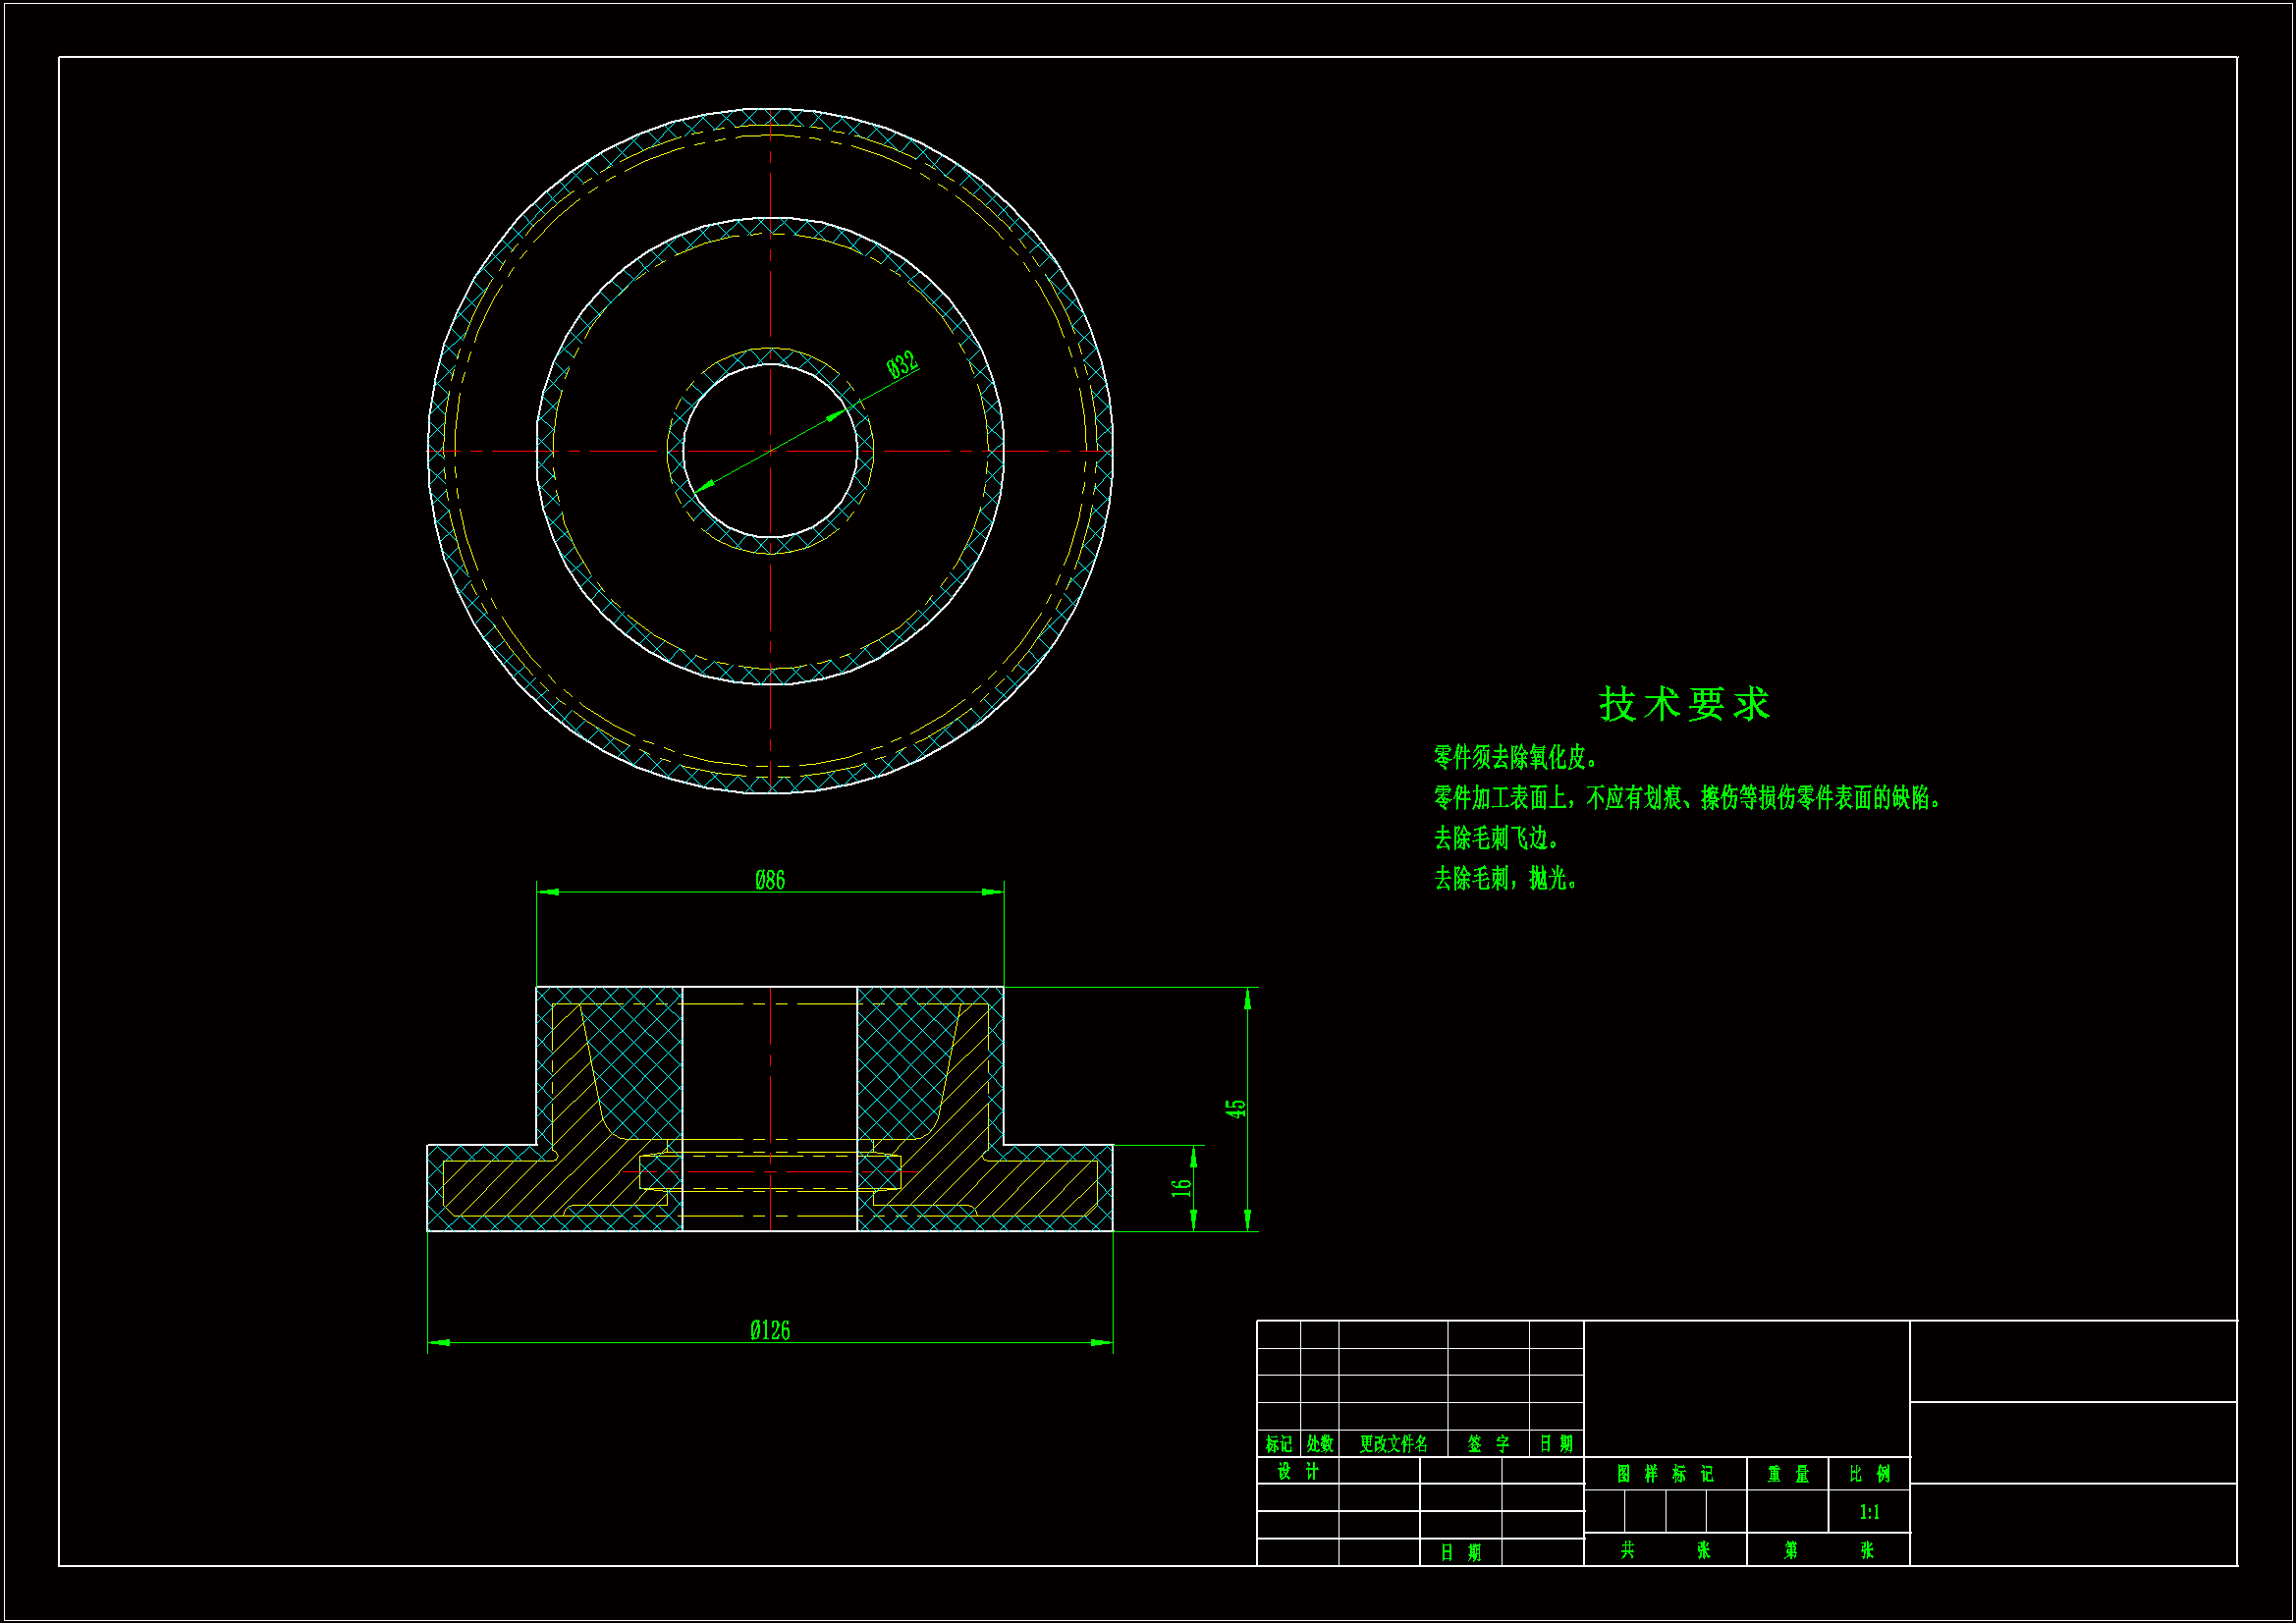Pick the vertical 45 height dimension
Image resolution: width=2296 pixels, height=1623 pixels.
point(1236,1108)
